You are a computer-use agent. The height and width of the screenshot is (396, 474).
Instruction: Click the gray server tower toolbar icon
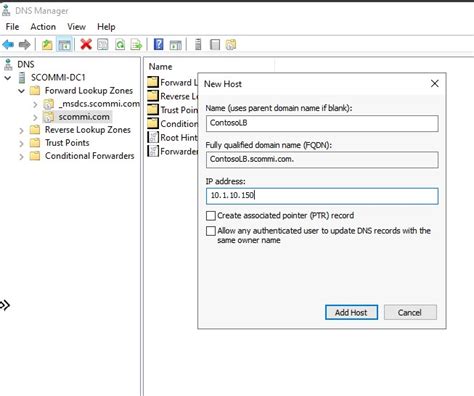point(198,44)
